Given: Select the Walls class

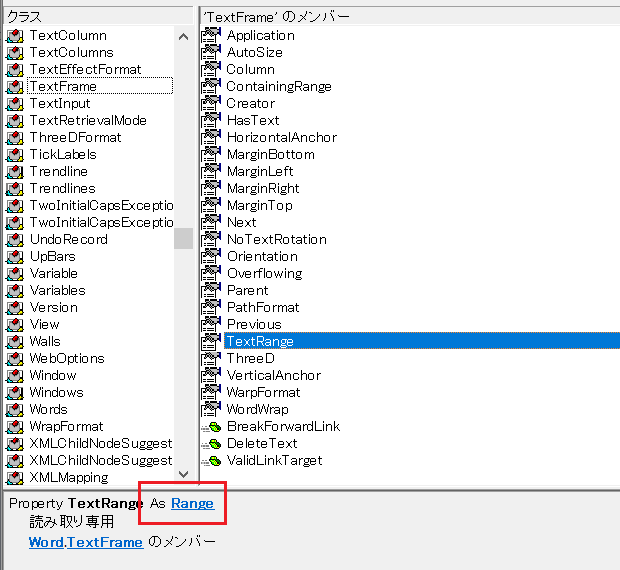Looking at the screenshot, I should [x=45, y=342].
